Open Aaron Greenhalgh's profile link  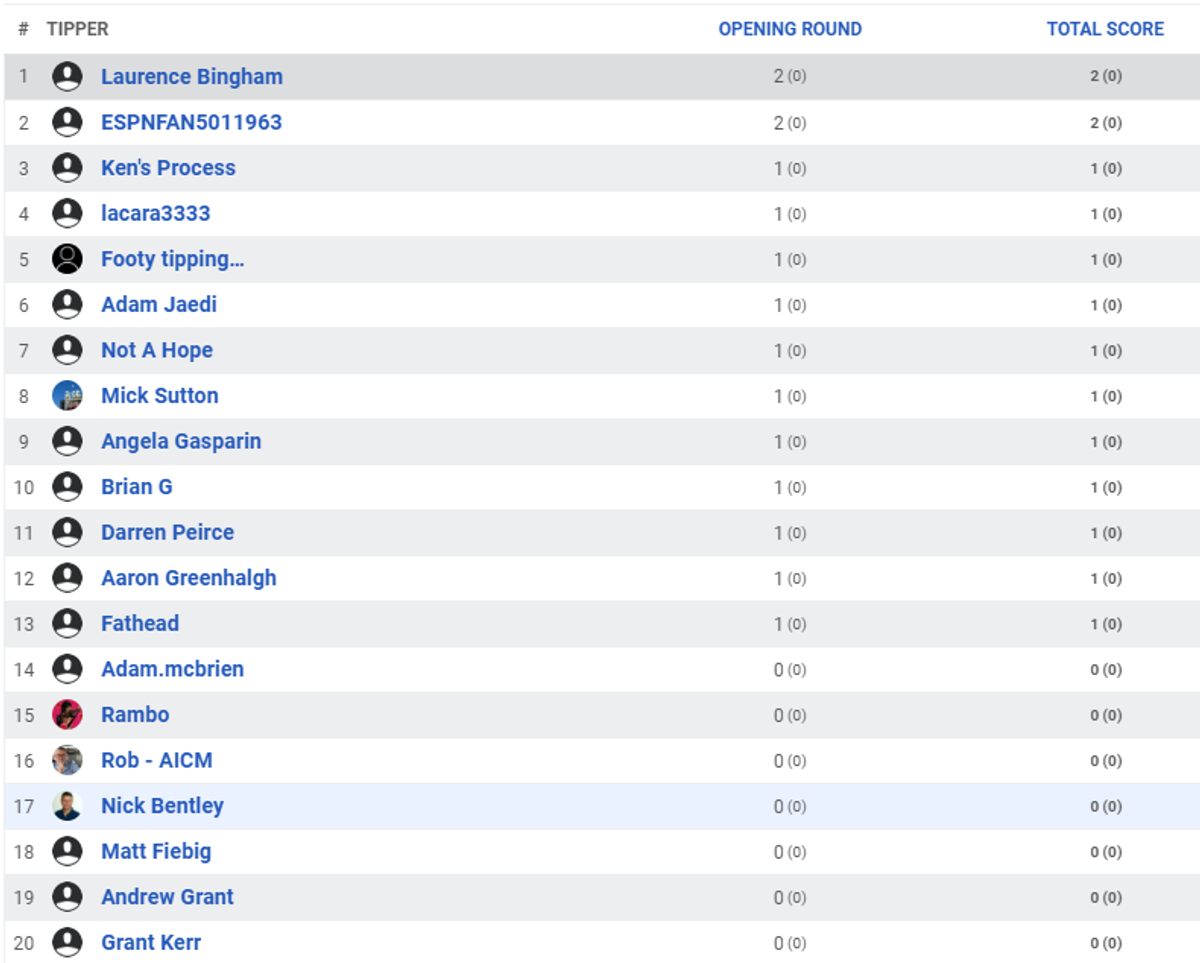(189, 578)
